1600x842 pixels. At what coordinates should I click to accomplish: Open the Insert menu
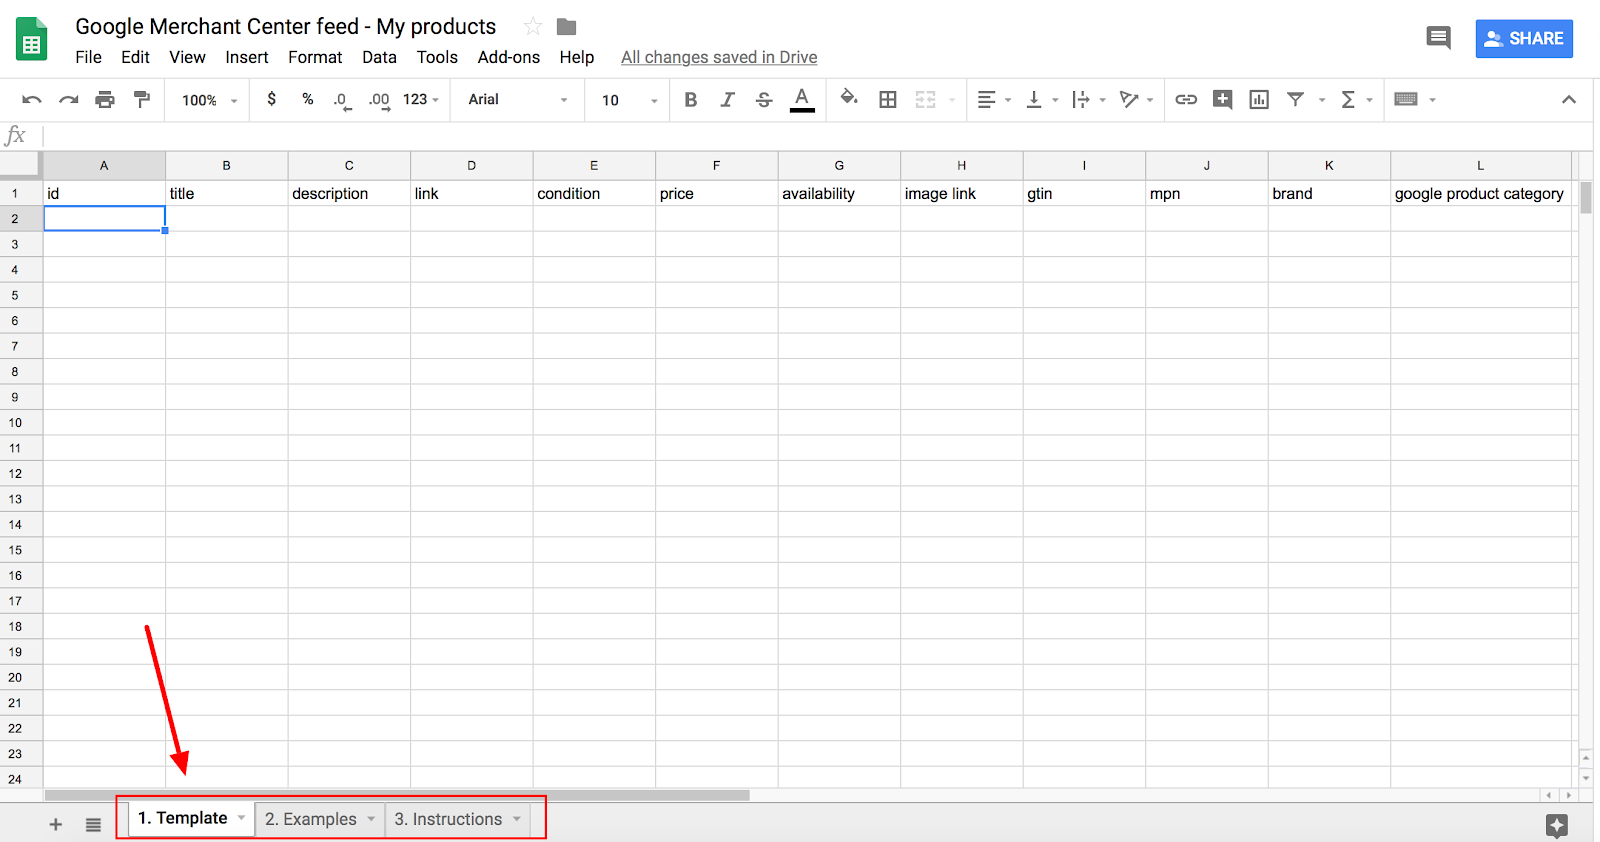click(247, 57)
